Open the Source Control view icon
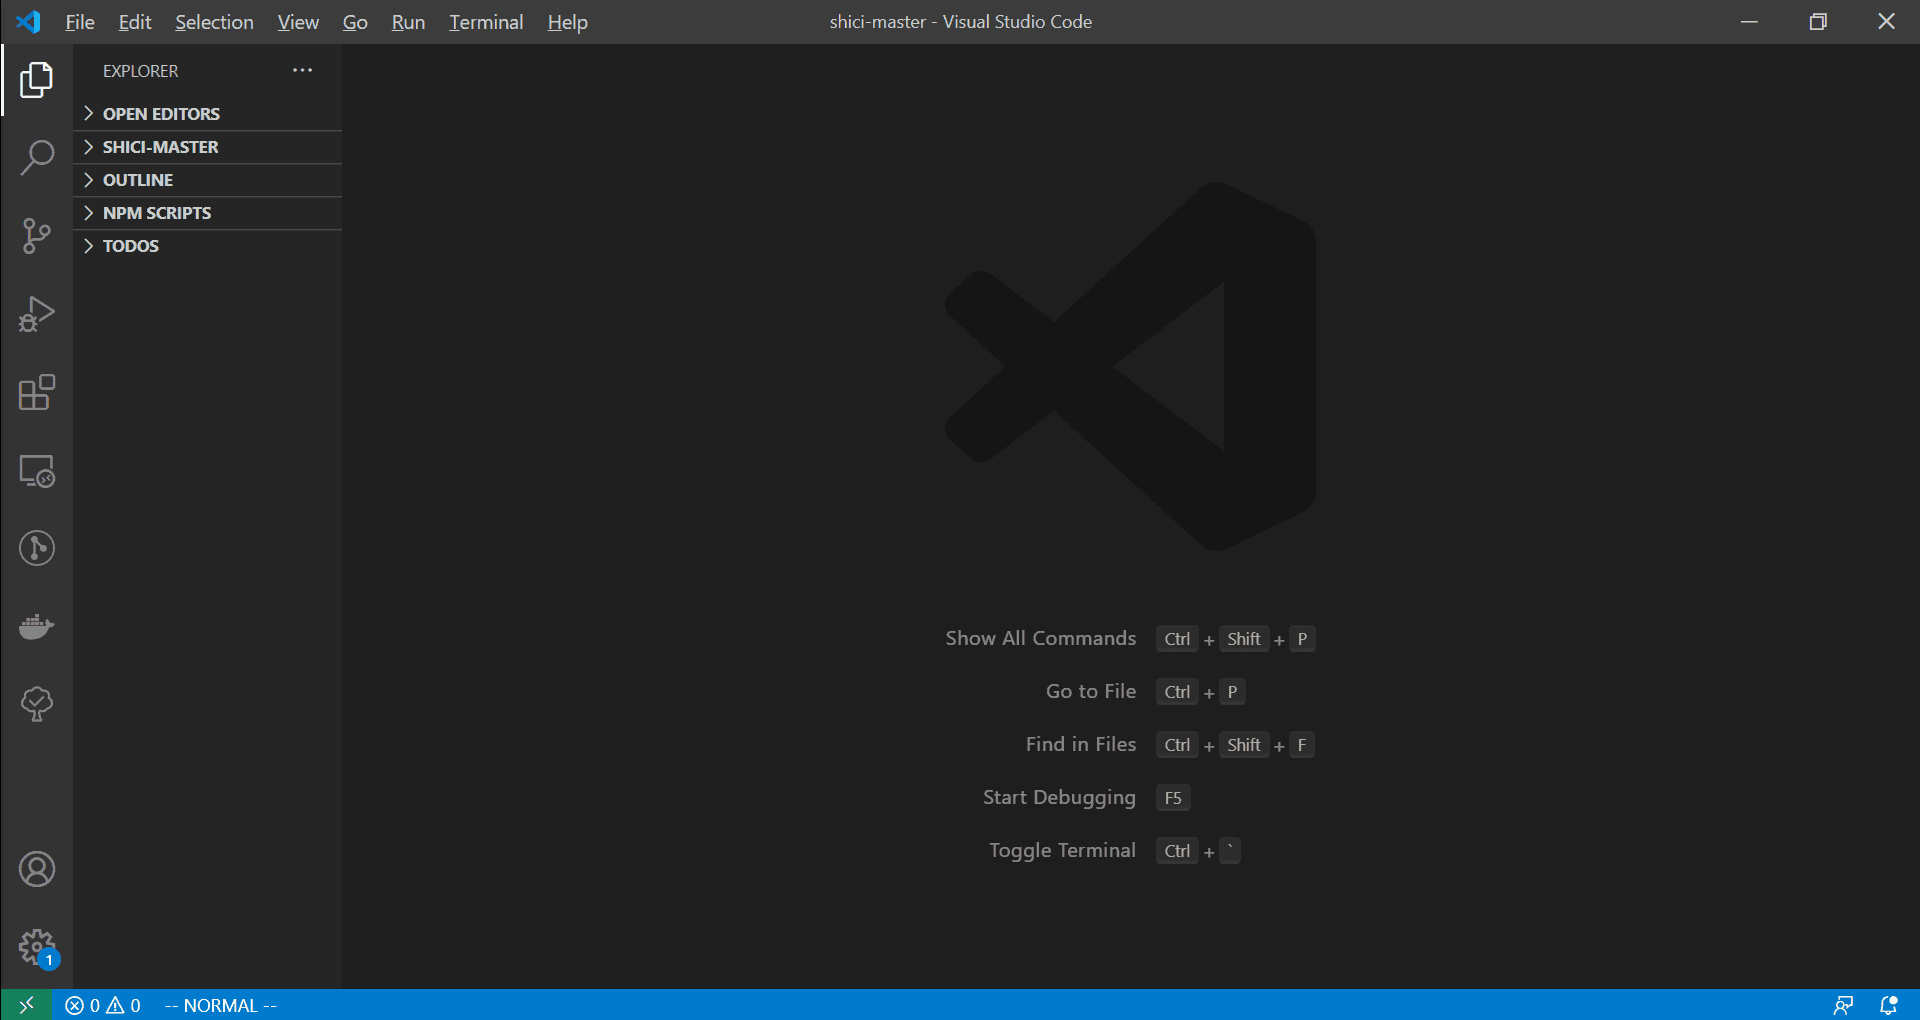The image size is (1920, 1020). [x=37, y=236]
